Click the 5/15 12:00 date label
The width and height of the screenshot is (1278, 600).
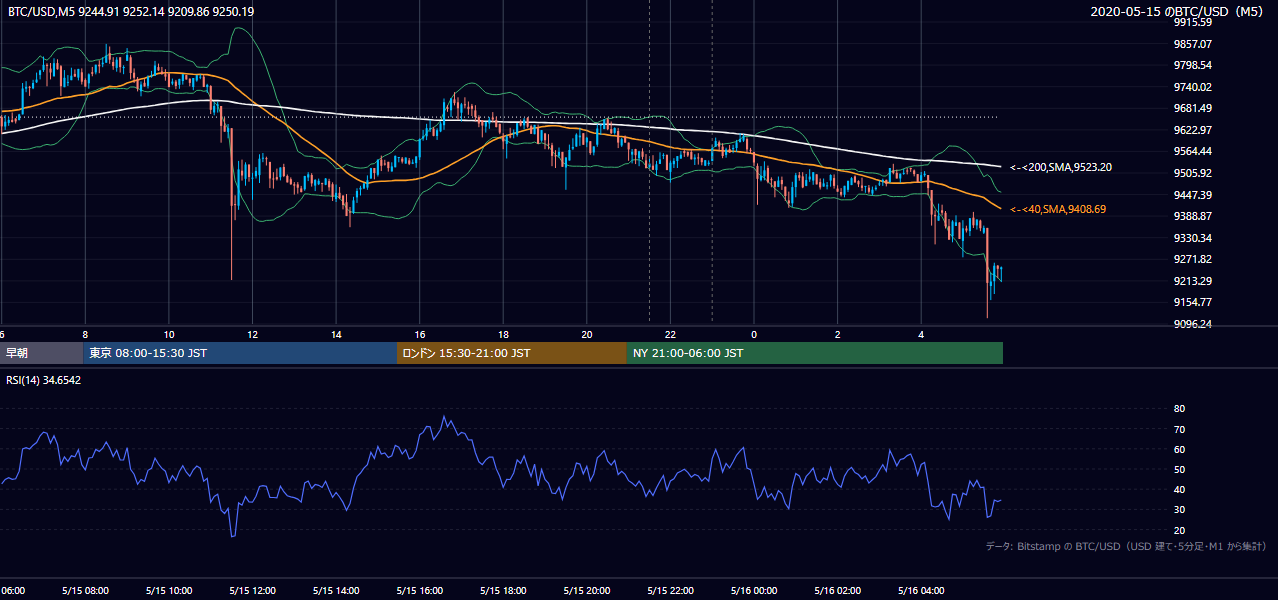click(252, 591)
